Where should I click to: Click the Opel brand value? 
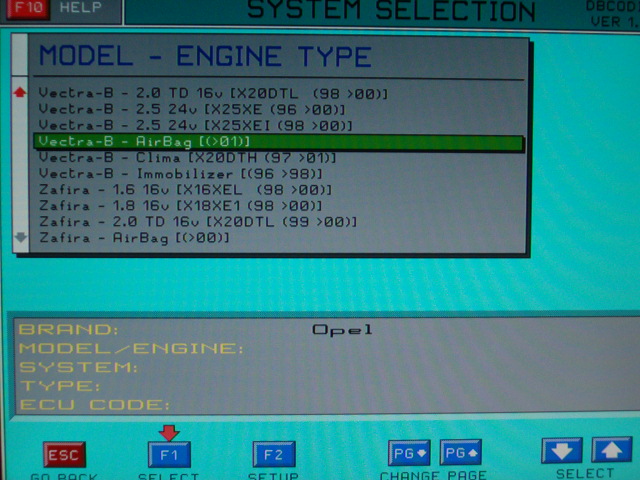342,330
